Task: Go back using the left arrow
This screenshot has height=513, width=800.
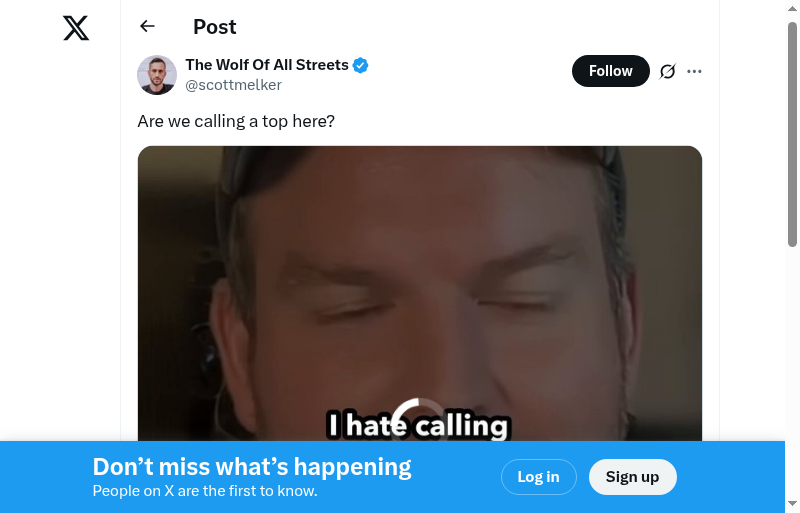Action: 147,26
